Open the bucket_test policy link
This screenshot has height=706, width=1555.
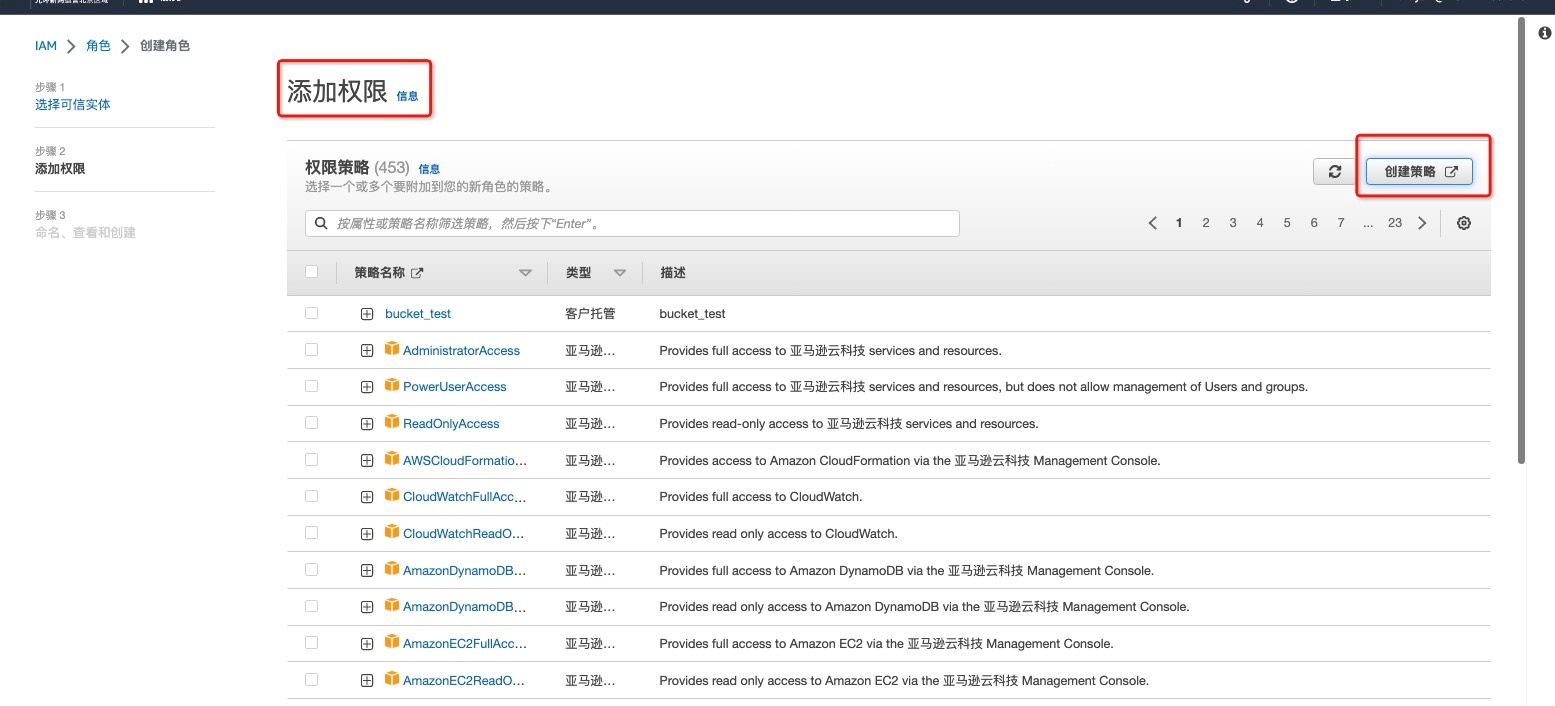pos(418,314)
